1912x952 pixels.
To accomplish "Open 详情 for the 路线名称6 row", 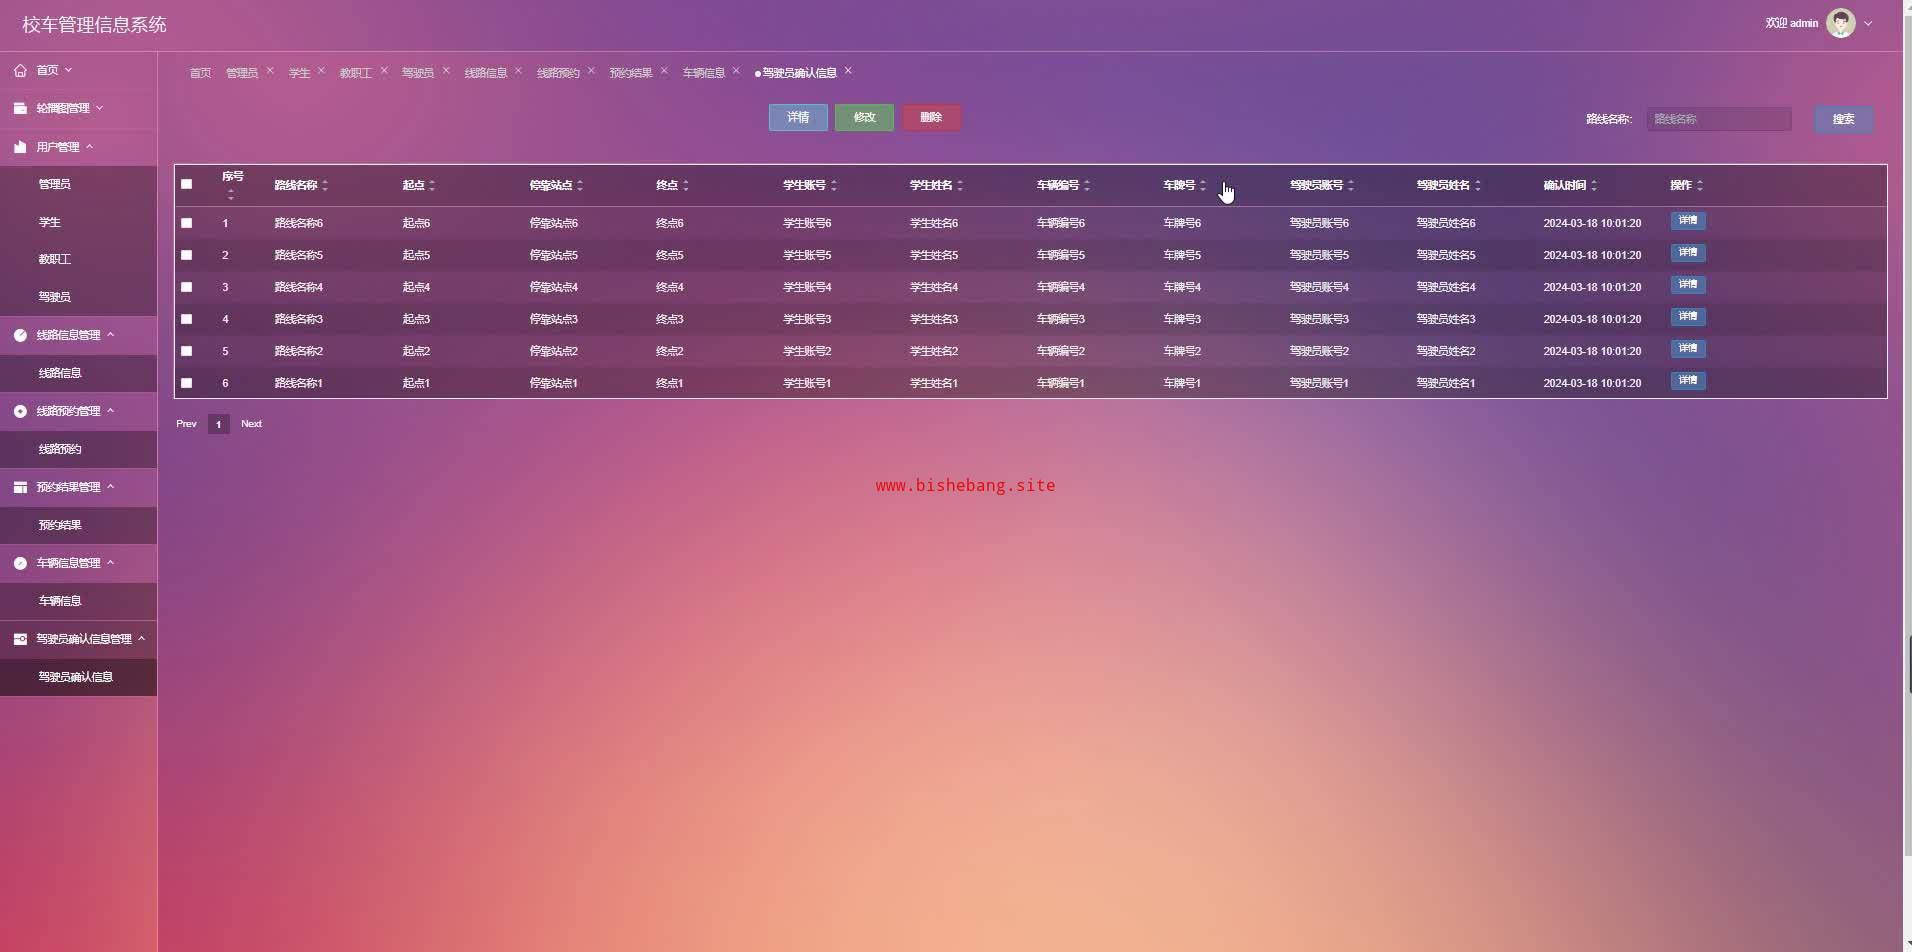I will tap(1688, 221).
